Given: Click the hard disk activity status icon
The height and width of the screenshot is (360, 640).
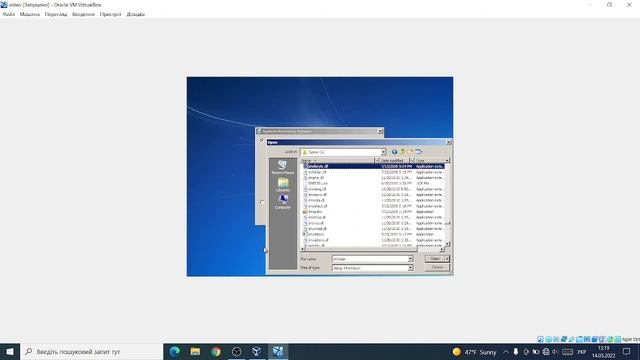Looking at the screenshot, I should pyautogui.click(x=540, y=339).
